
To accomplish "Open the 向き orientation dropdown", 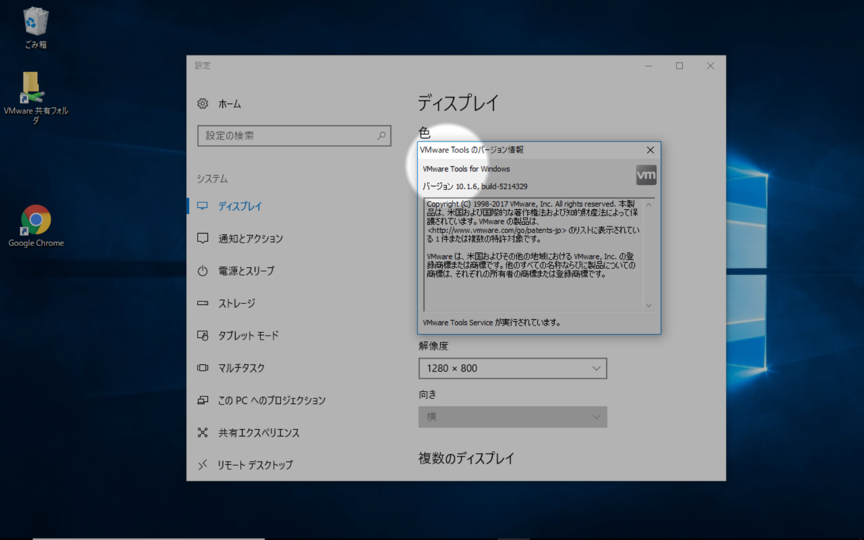I will (512, 417).
